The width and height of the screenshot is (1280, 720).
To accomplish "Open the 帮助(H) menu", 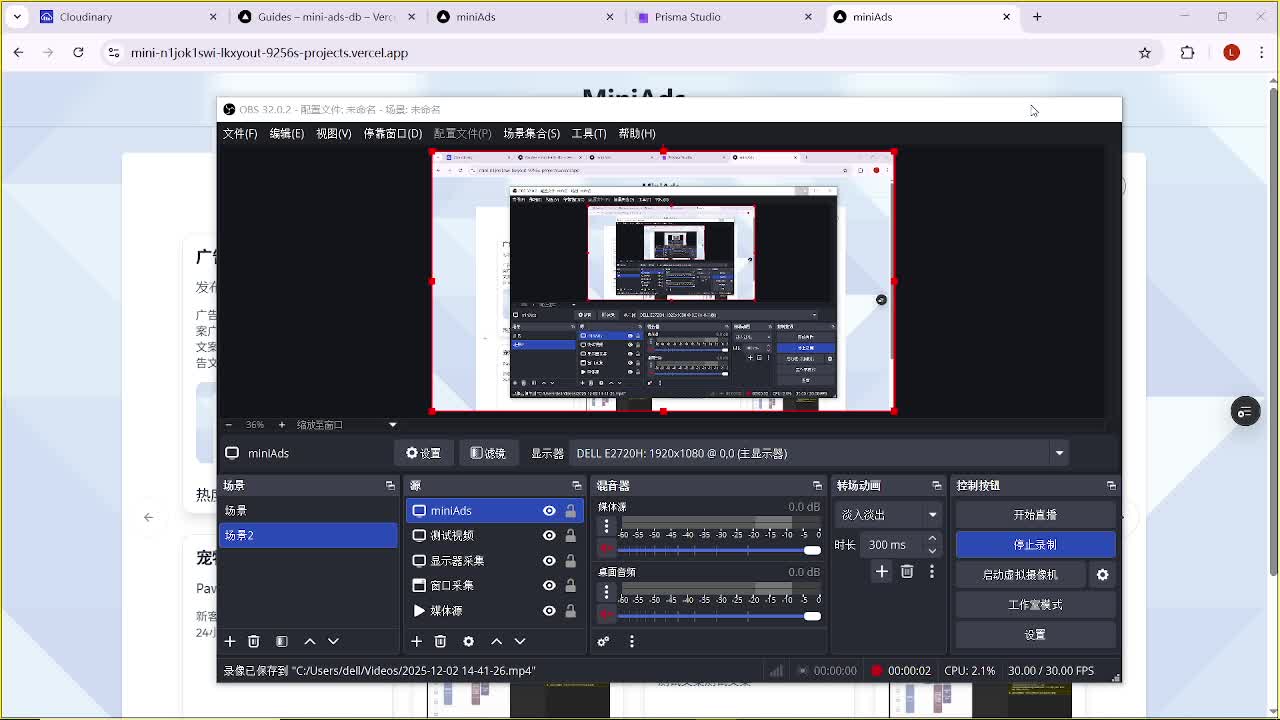I will coord(637,133).
